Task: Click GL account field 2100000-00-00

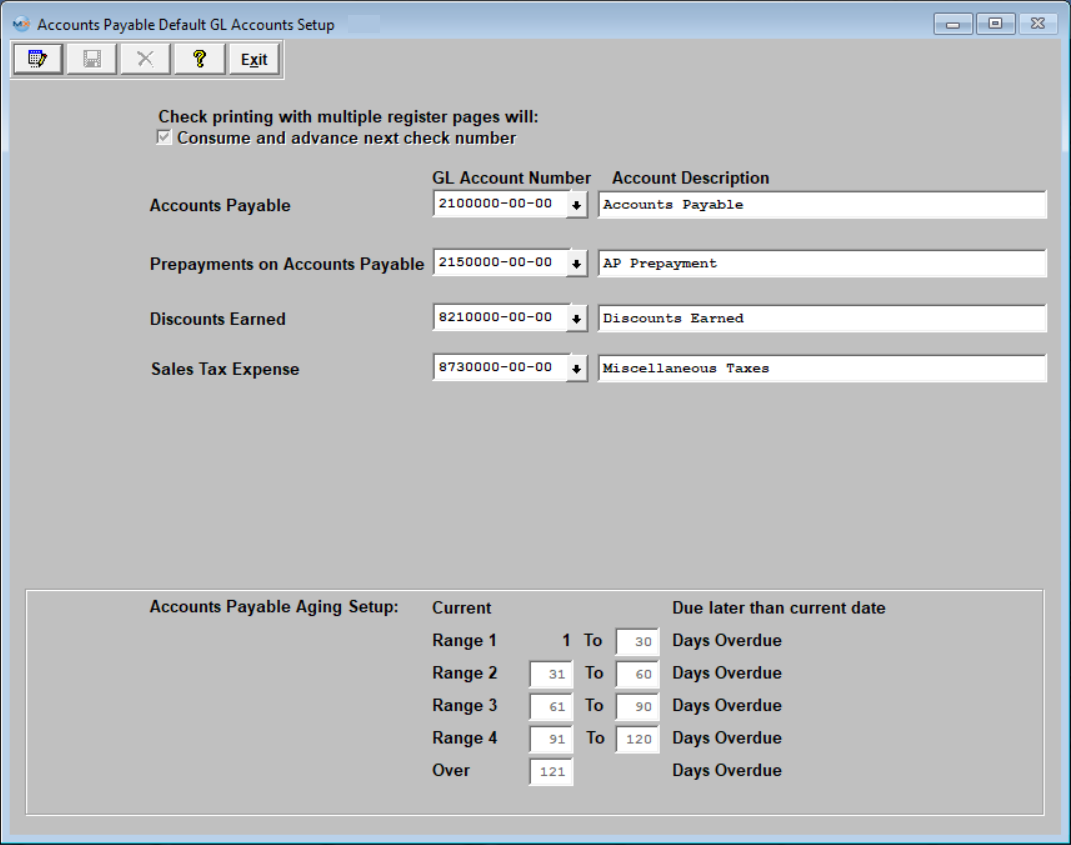Action: coord(499,204)
